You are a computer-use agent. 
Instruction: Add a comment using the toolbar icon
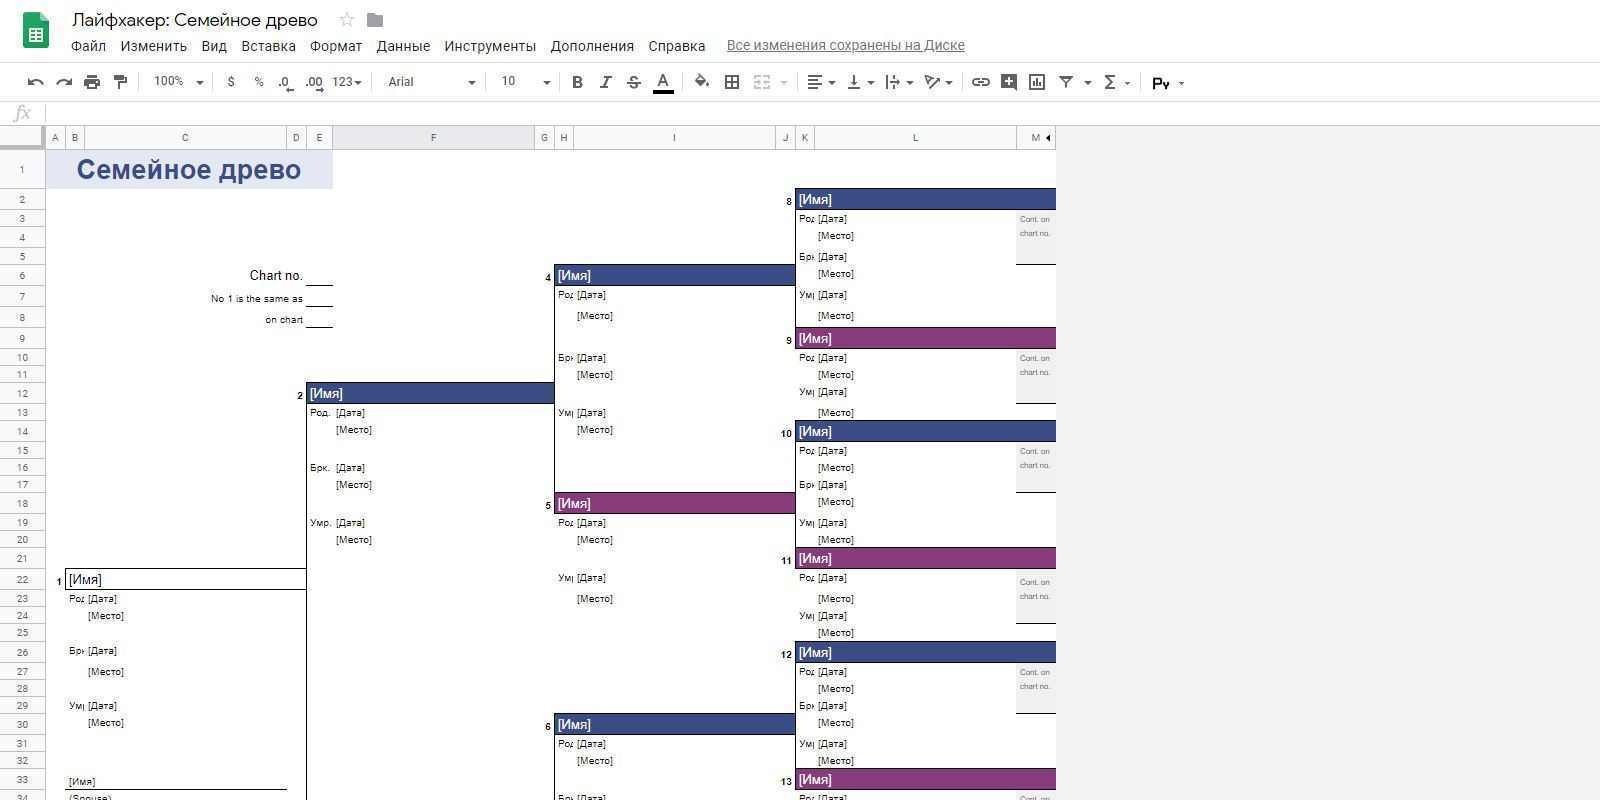1009,82
